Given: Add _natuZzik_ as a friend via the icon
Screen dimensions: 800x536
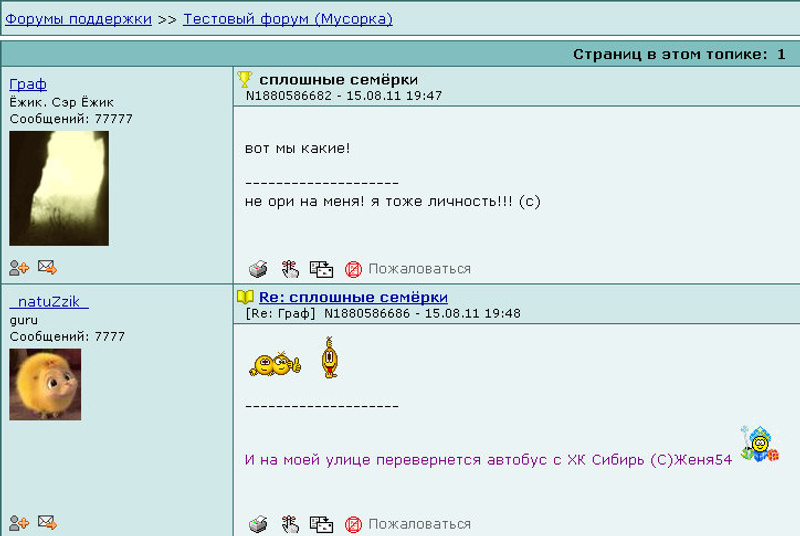Looking at the screenshot, I should click(x=19, y=523).
